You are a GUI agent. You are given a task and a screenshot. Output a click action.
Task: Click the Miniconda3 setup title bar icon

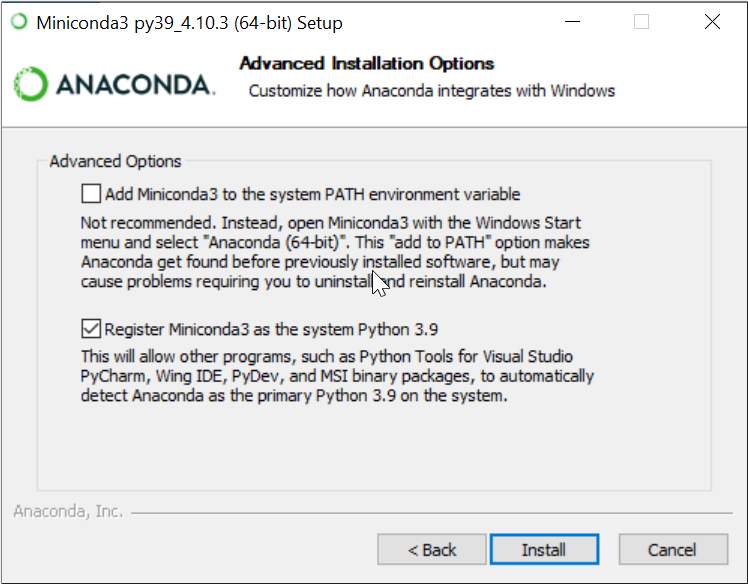19,21
